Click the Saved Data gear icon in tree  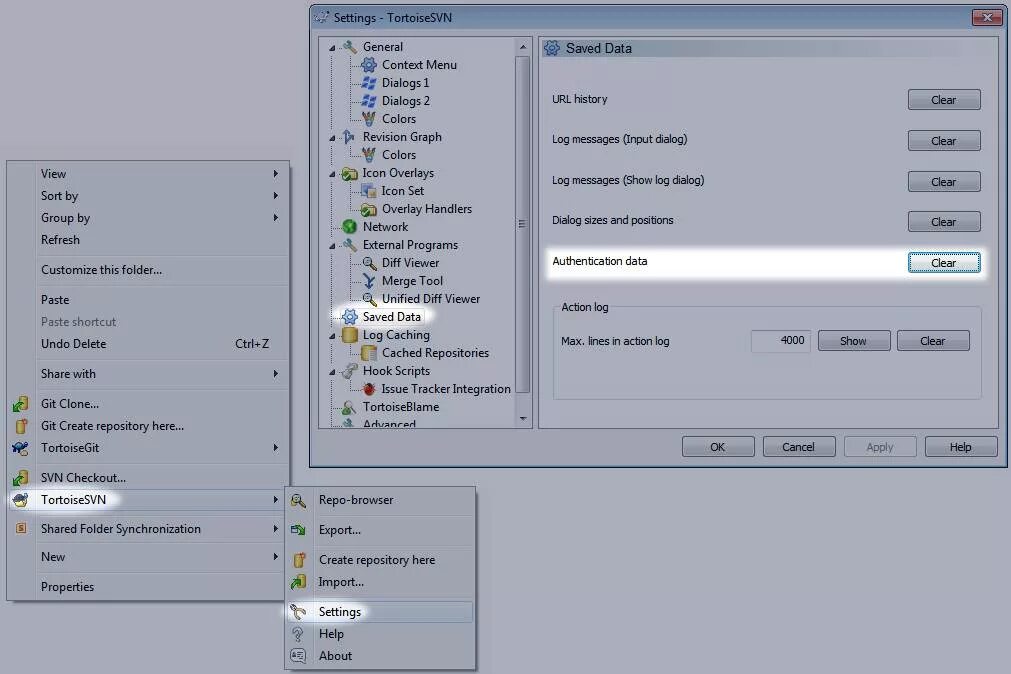coord(349,317)
